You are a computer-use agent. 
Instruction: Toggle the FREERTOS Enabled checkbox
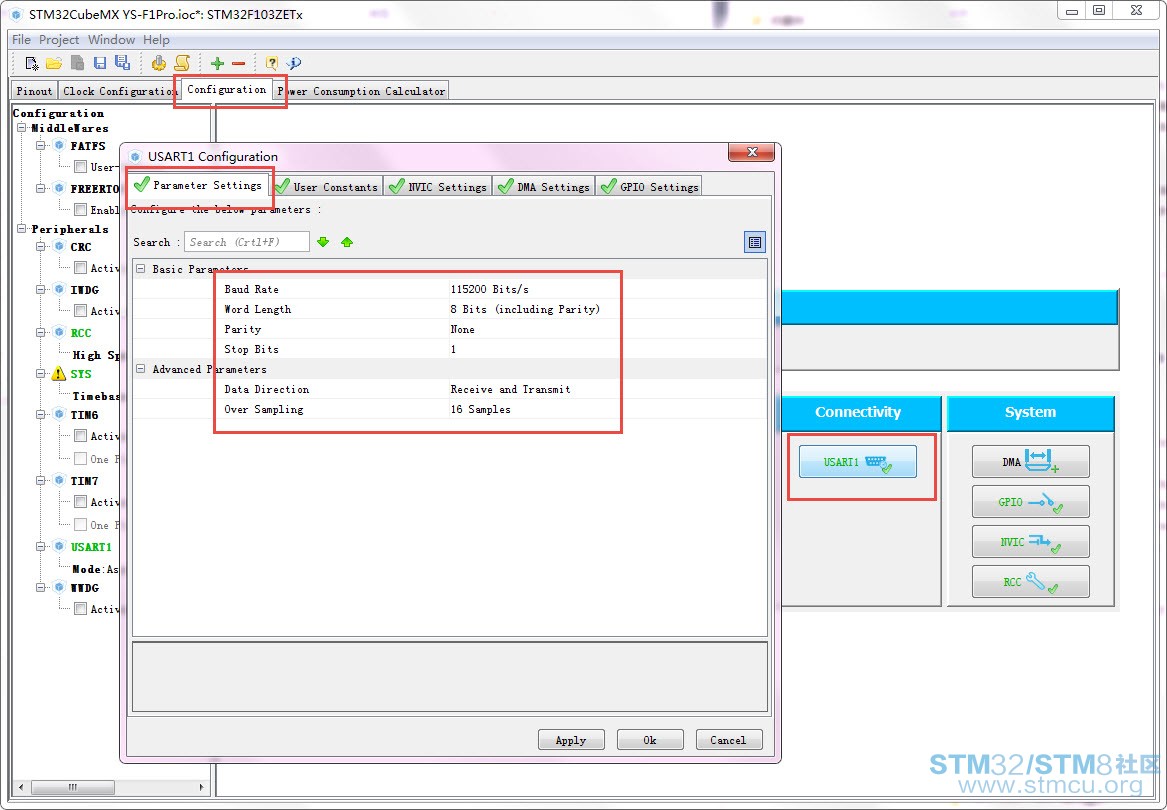[80, 210]
